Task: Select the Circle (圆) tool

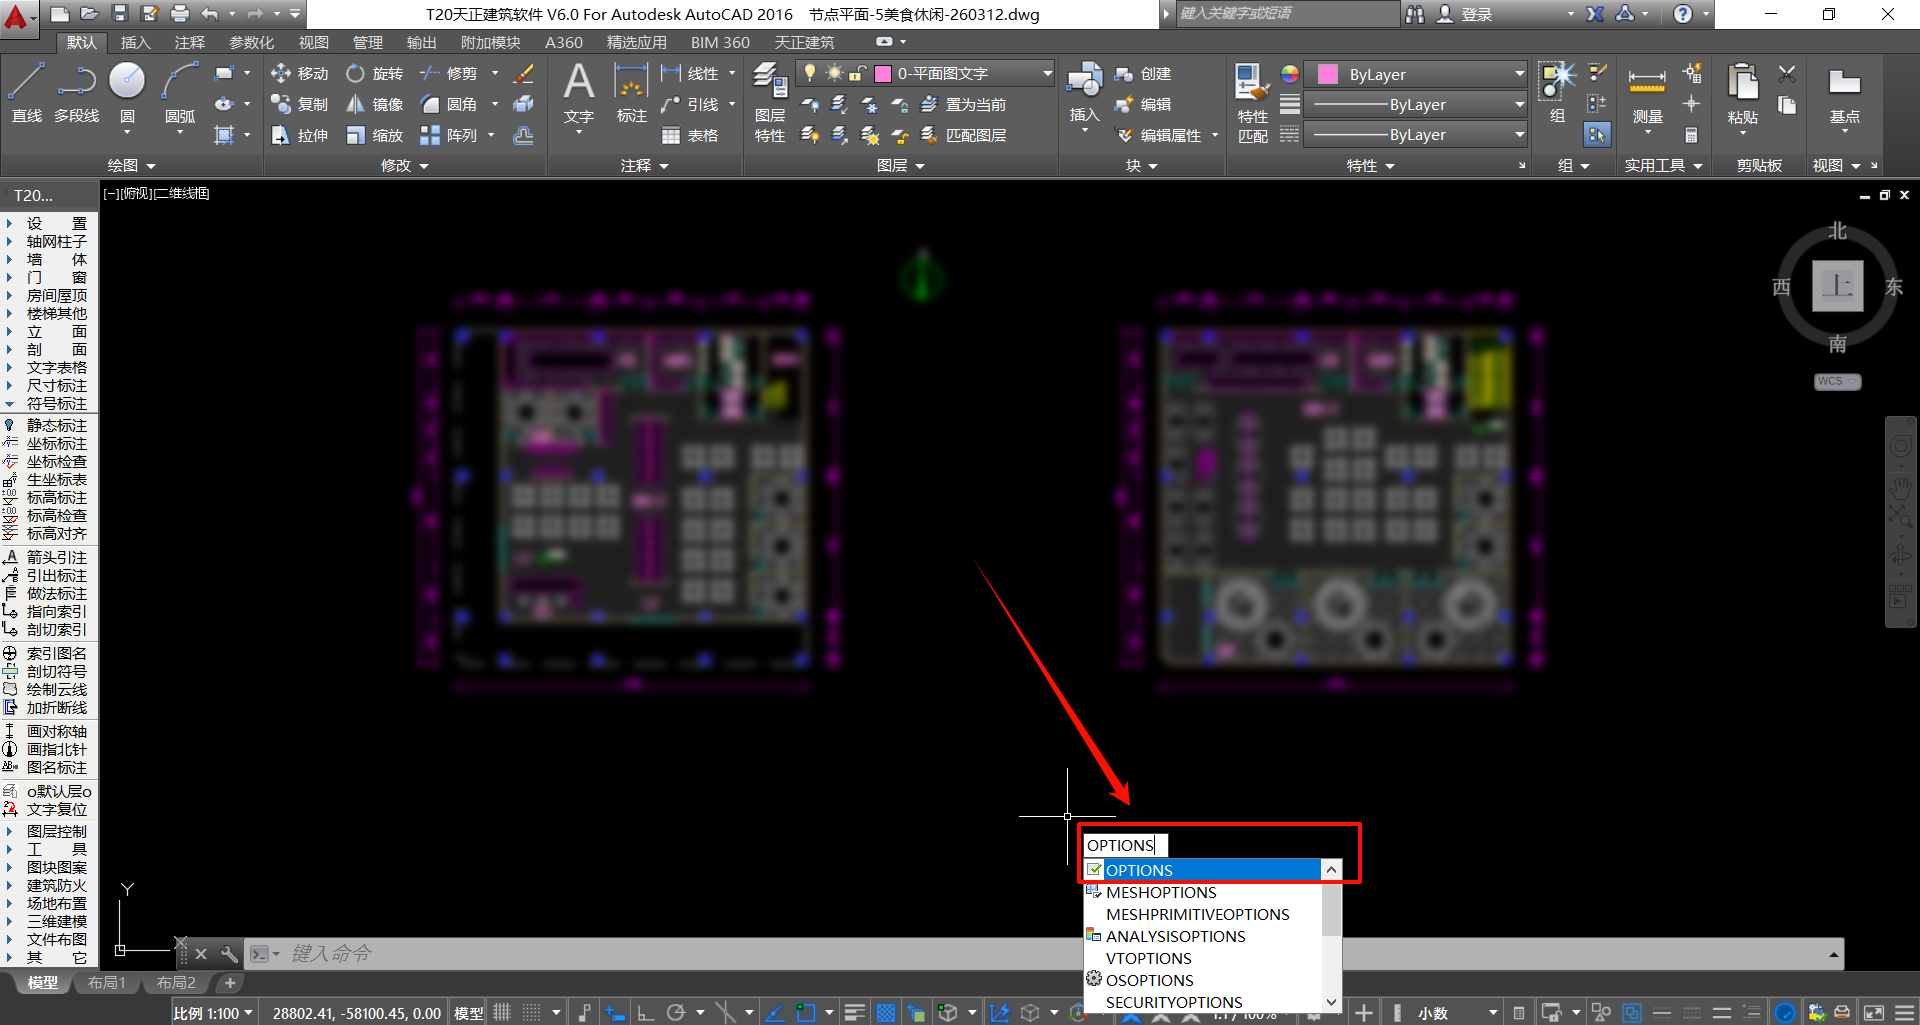Action: click(127, 92)
